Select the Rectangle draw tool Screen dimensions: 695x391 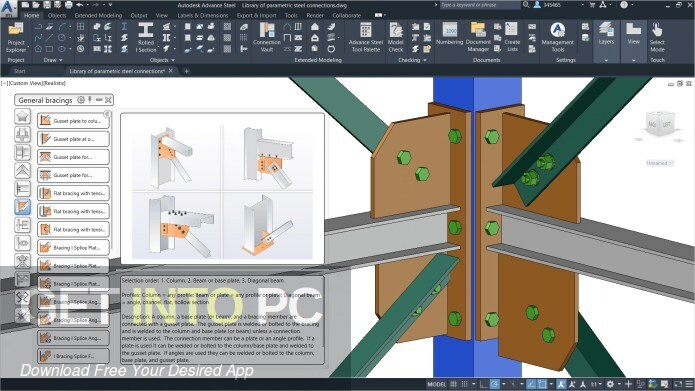pyautogui.click(x=49, y=49)
